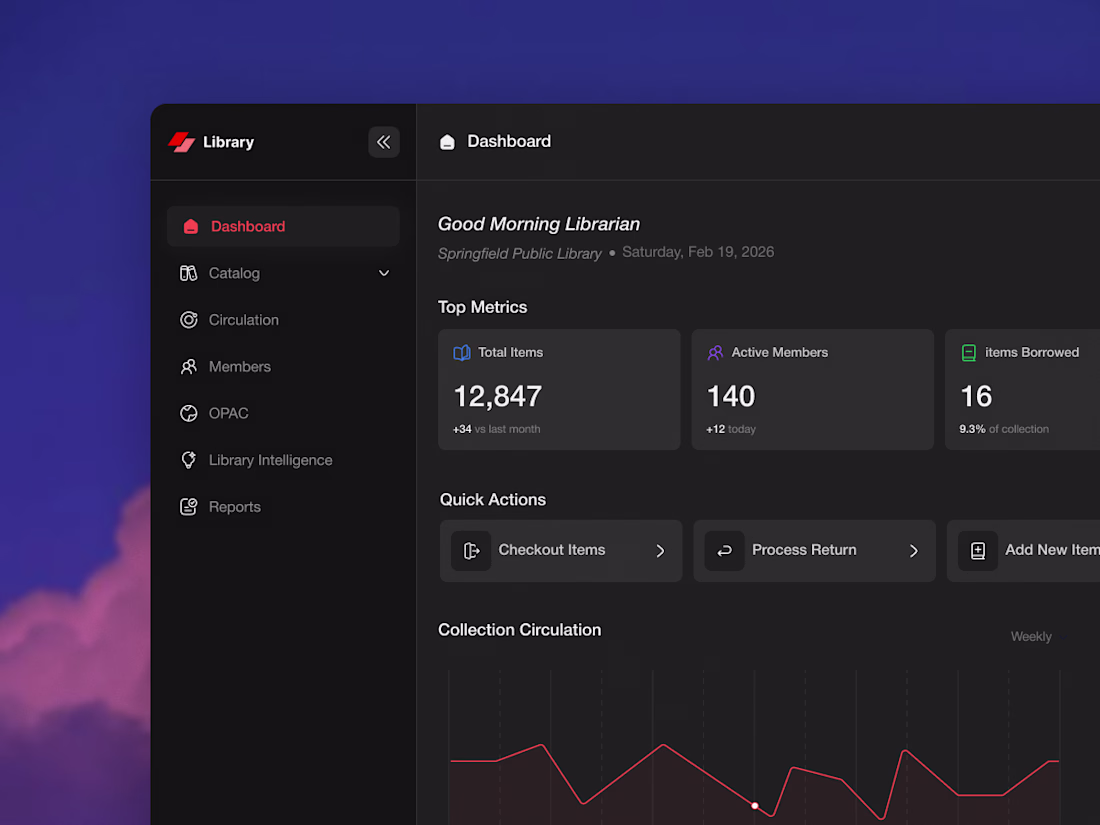
Task: Click the Total Items book icon
Action: point(462,353)
